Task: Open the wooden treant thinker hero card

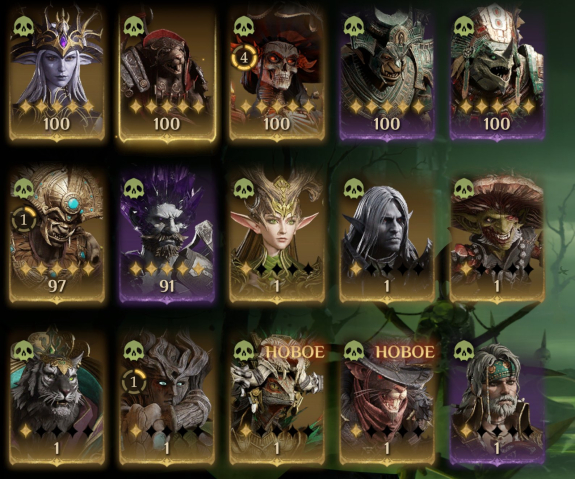Action: coord(166,398)
